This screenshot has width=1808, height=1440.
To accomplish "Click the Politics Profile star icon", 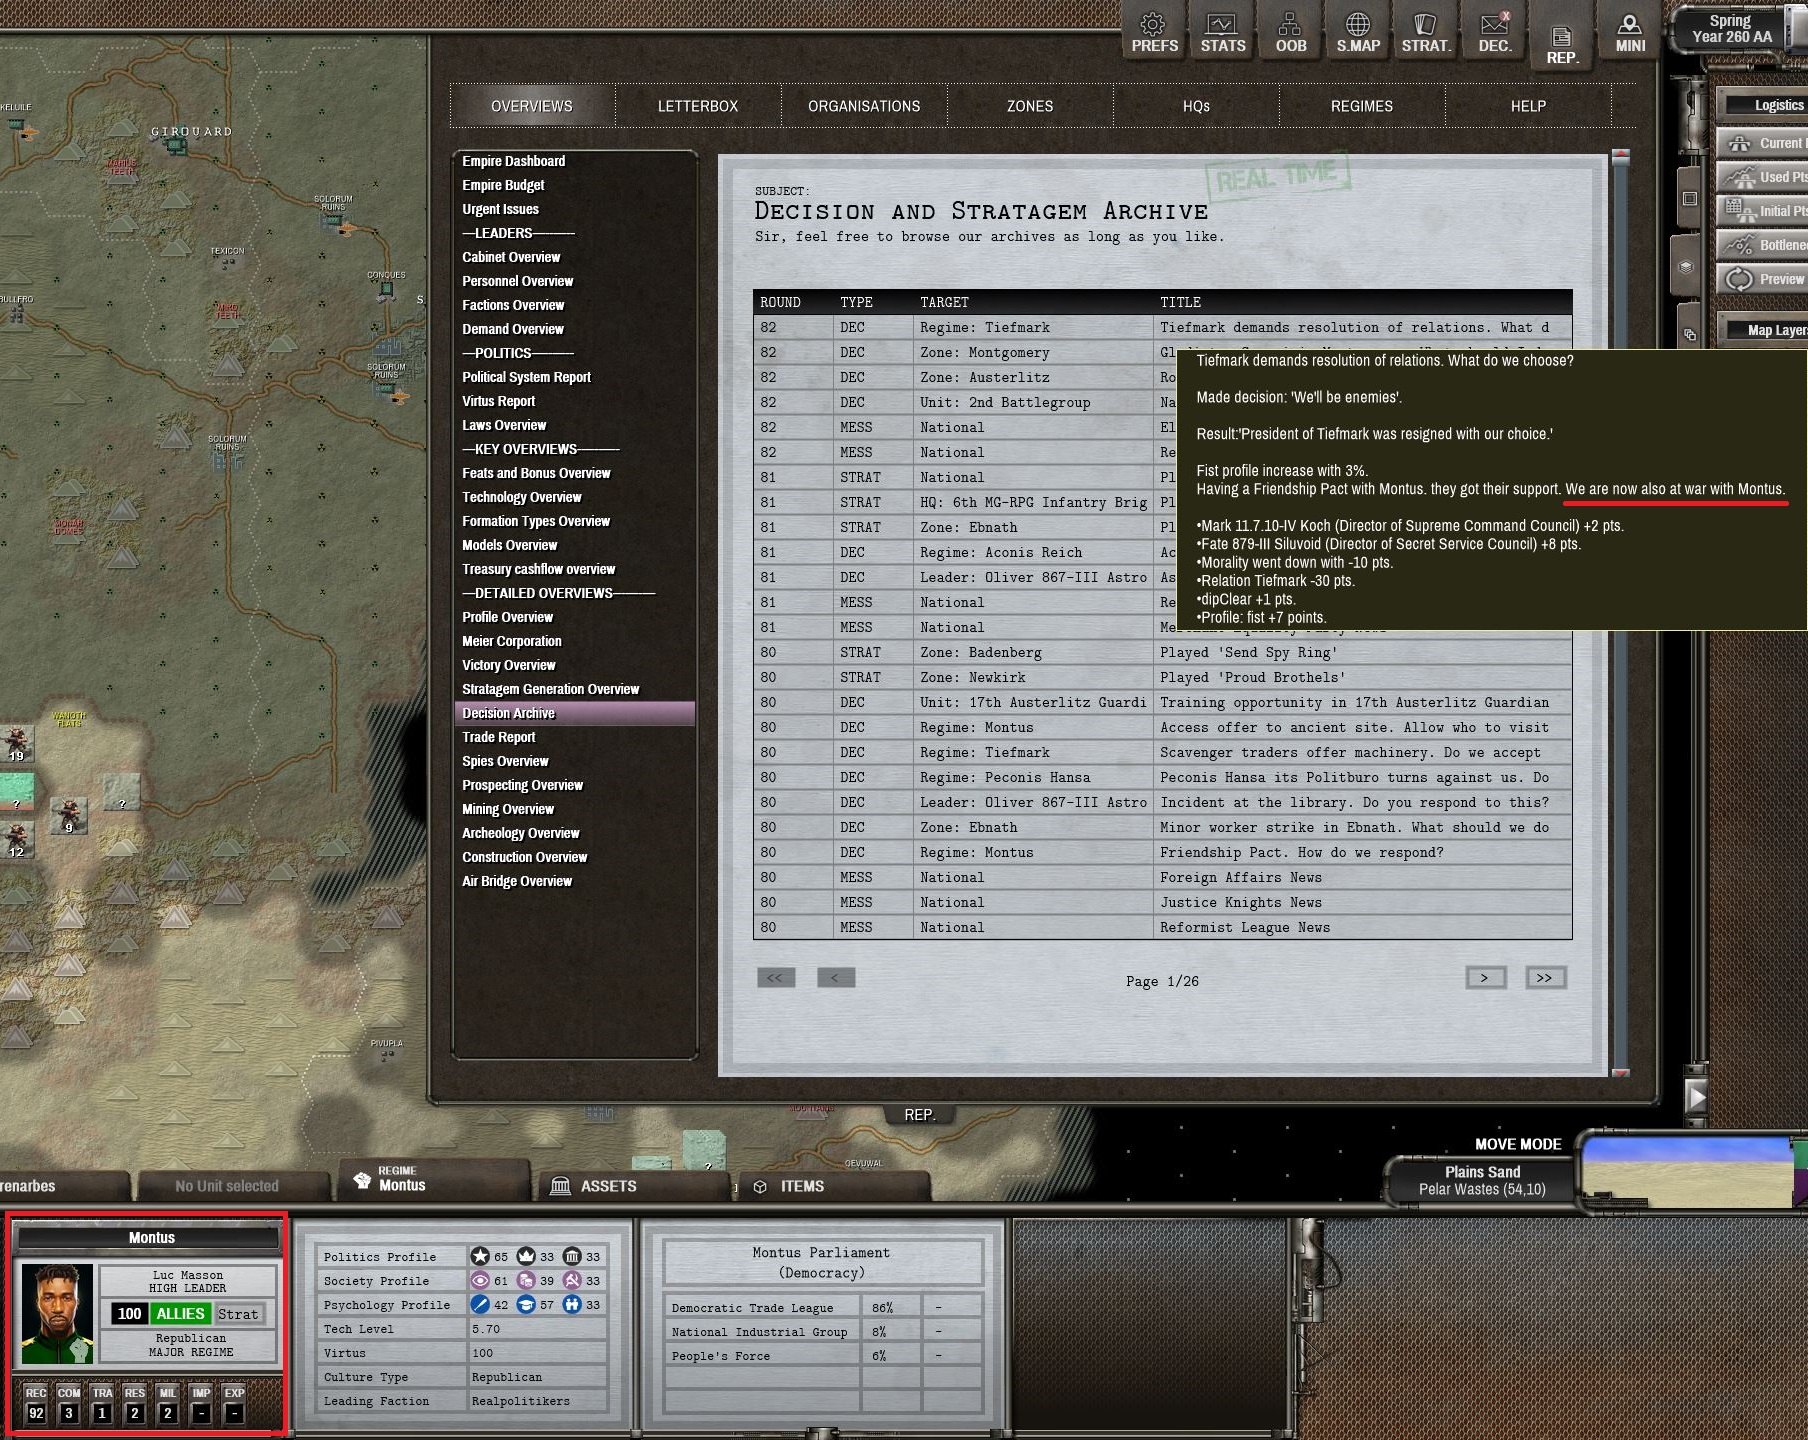I will point(480,1256).
